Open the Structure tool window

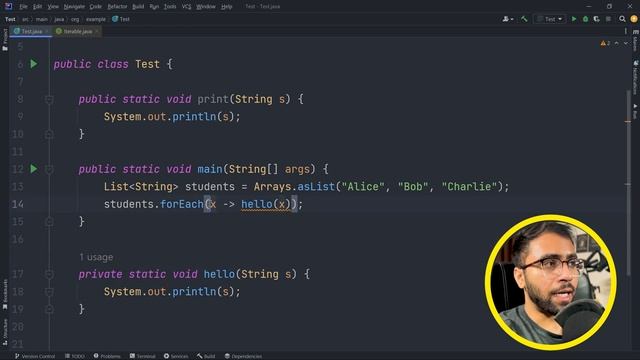pyautogui.click(x=5, y=332)
